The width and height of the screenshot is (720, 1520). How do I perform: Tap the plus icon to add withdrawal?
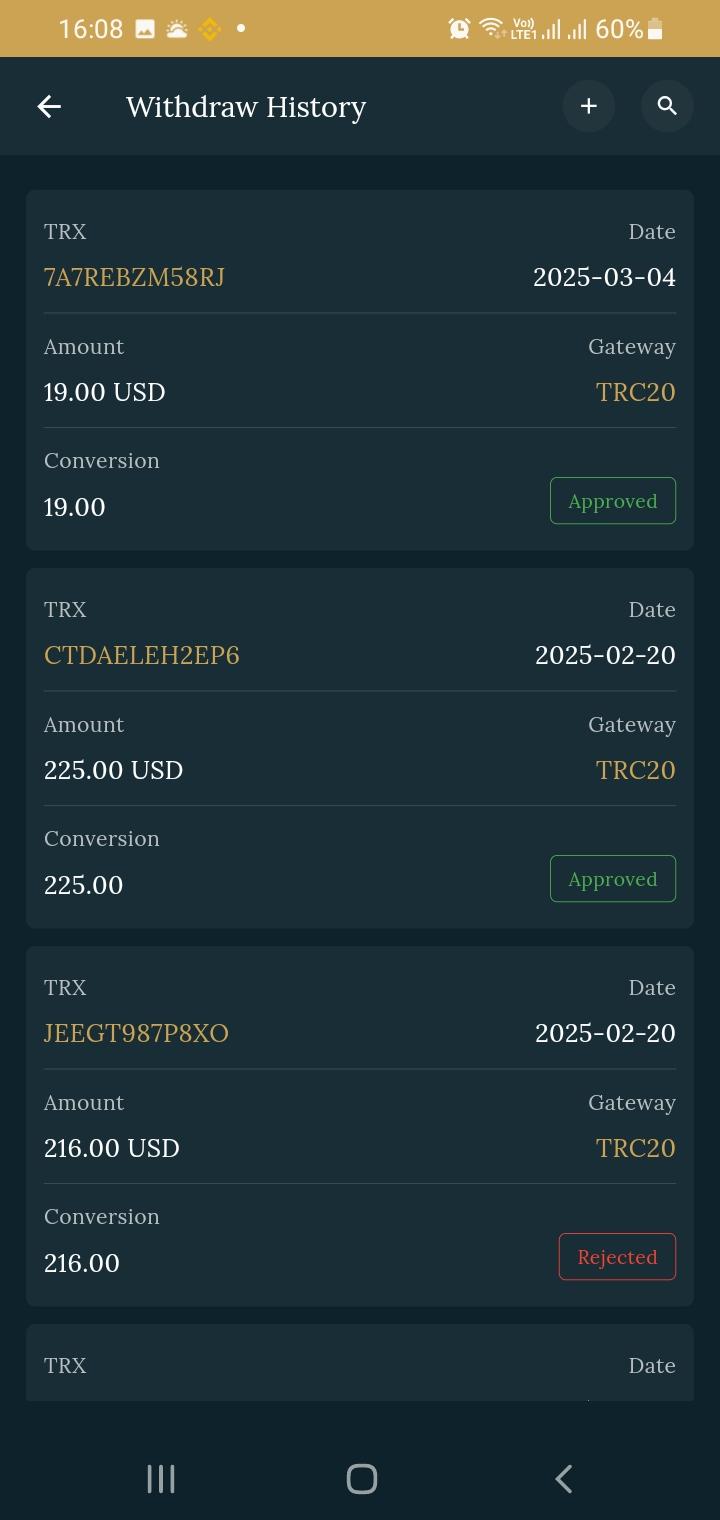588,106
